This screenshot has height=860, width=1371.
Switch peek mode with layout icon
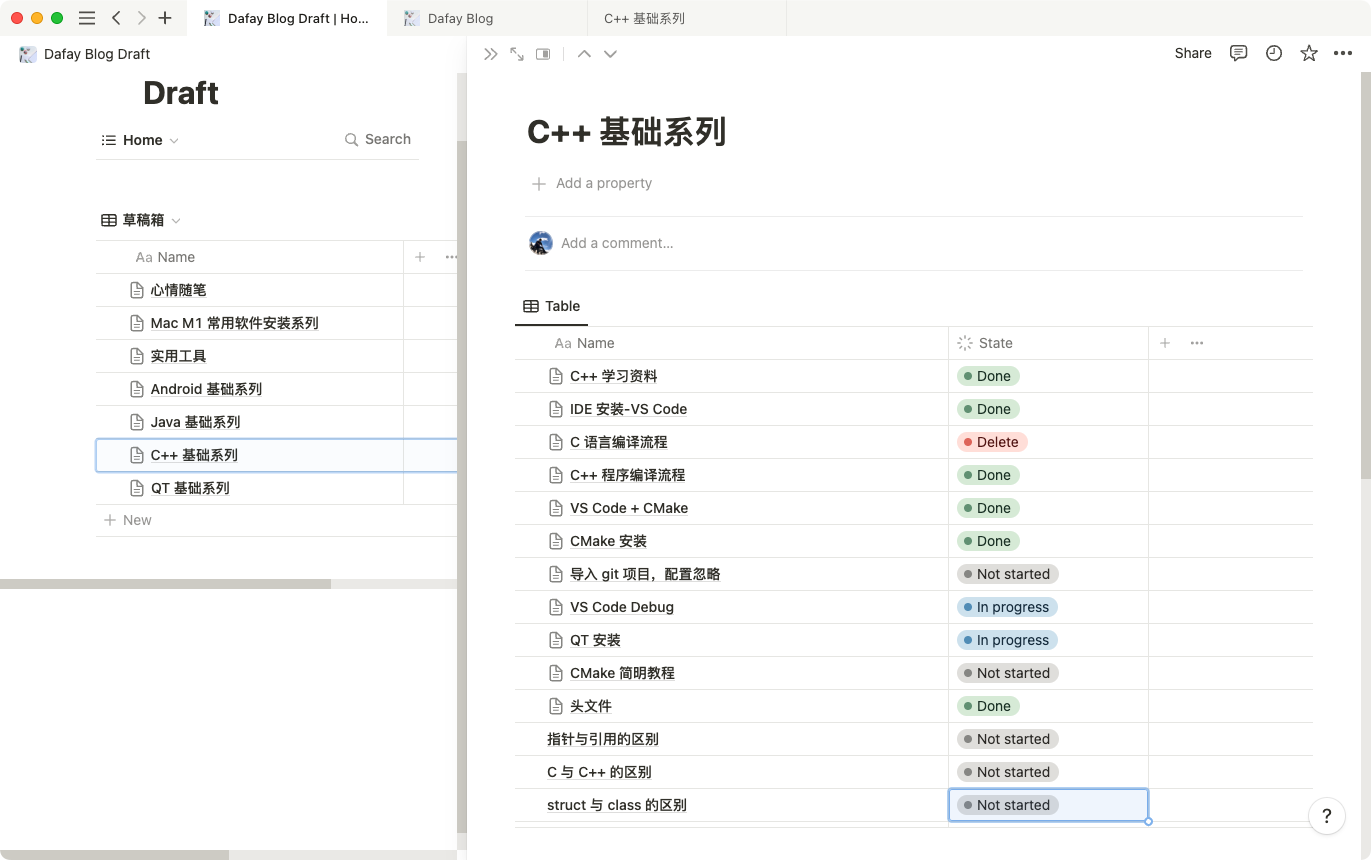click(543, 54)
